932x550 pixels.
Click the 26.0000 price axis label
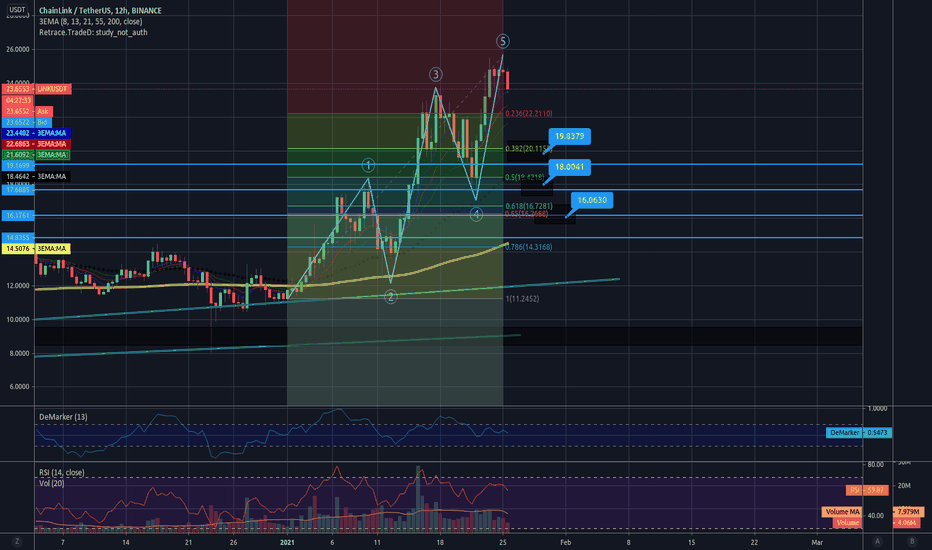click(x=18, y=49)
